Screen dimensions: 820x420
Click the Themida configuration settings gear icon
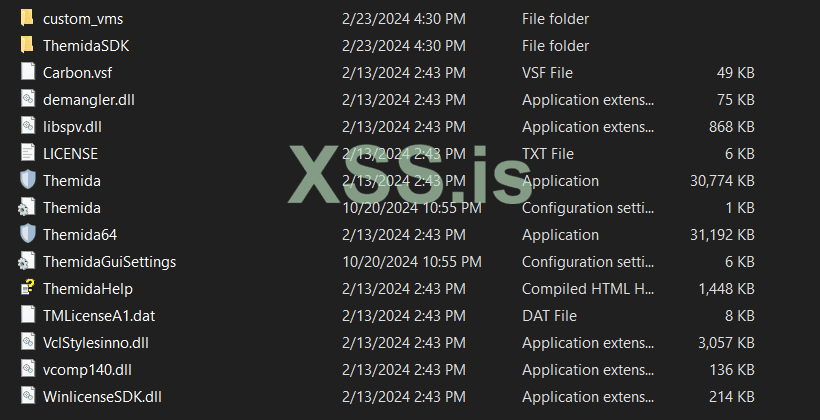tap(27, 208)
